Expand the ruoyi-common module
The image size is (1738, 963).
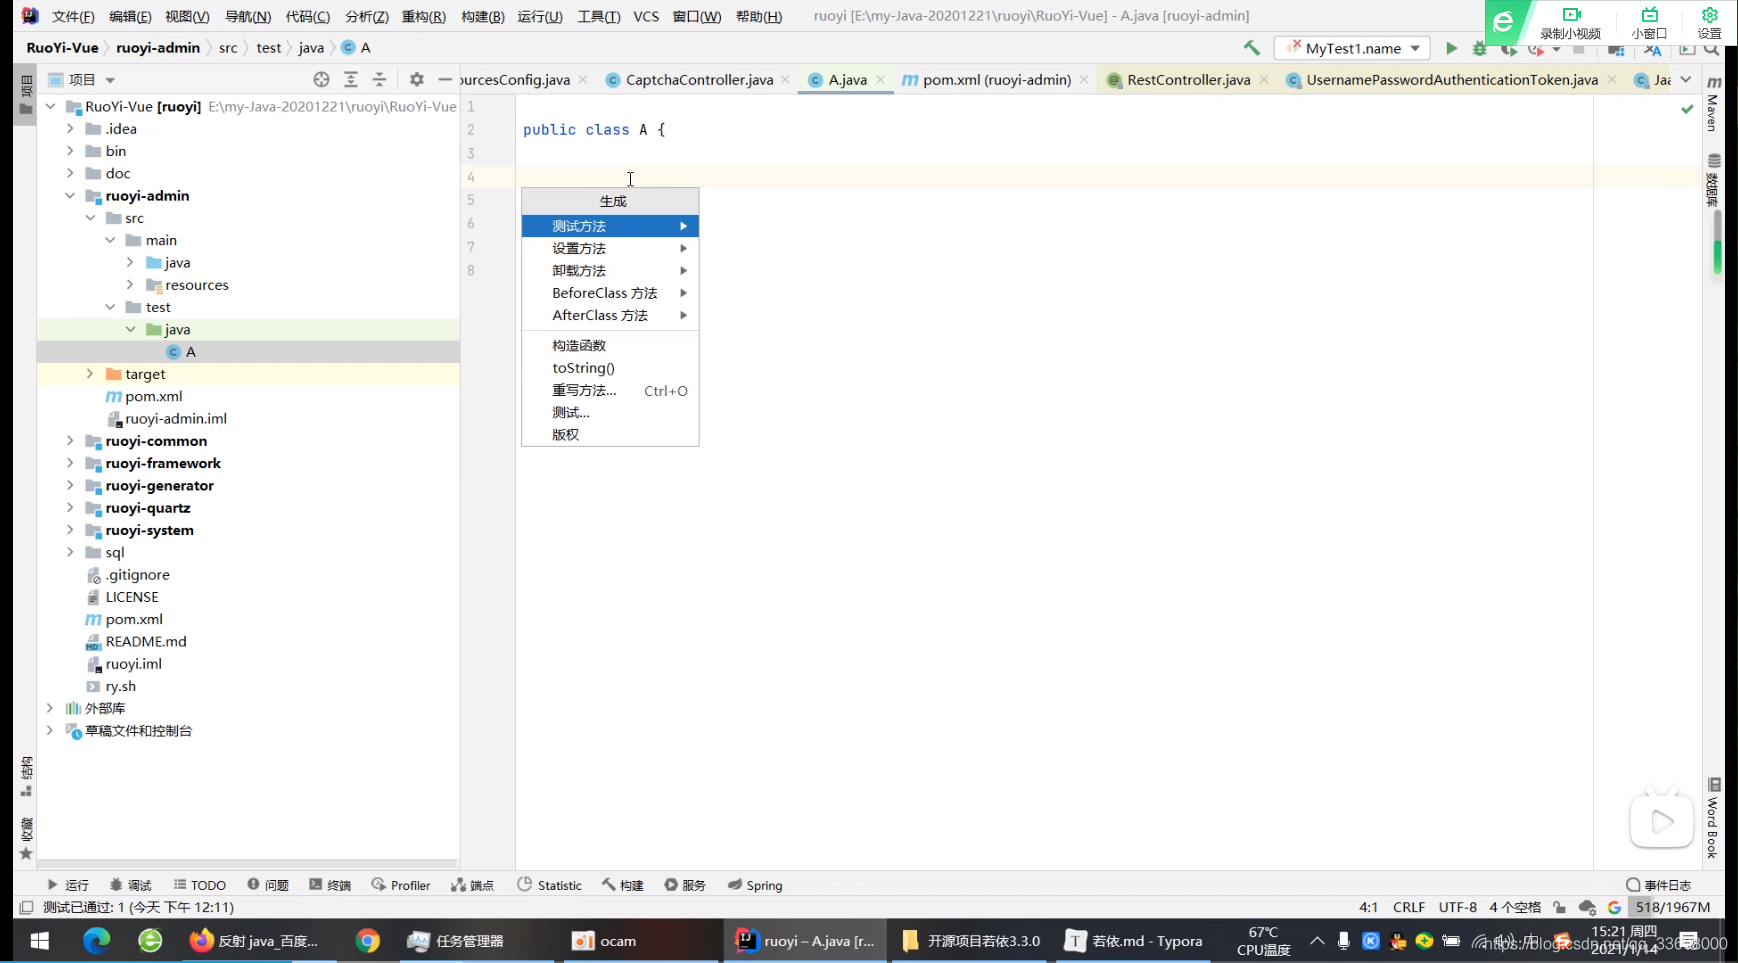coord(70,441)
